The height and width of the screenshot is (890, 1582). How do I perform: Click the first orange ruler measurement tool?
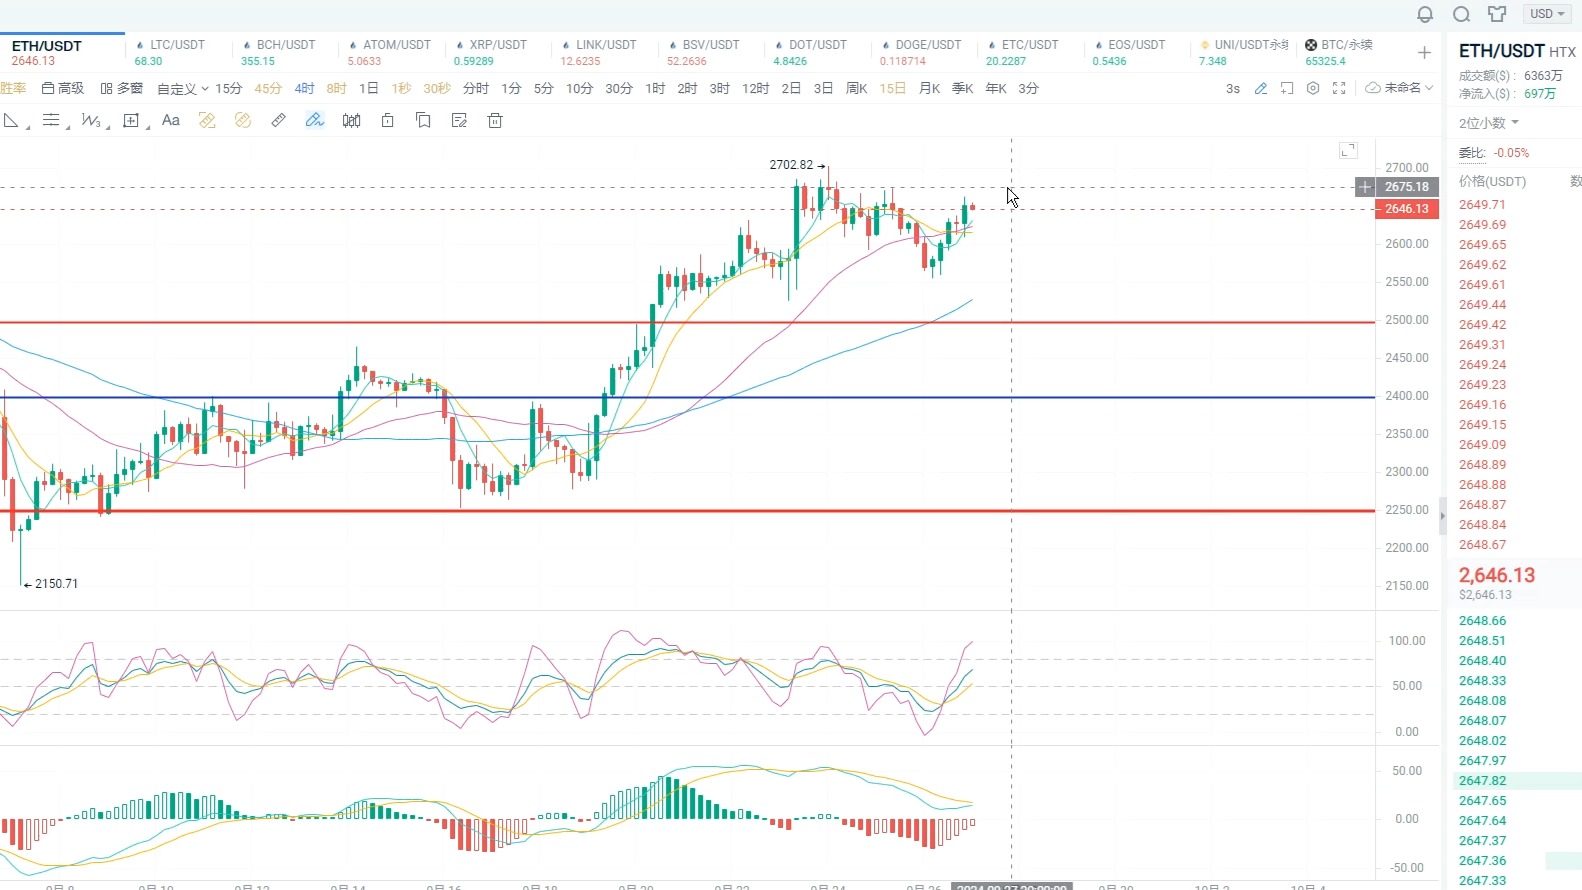click(207, 120)
